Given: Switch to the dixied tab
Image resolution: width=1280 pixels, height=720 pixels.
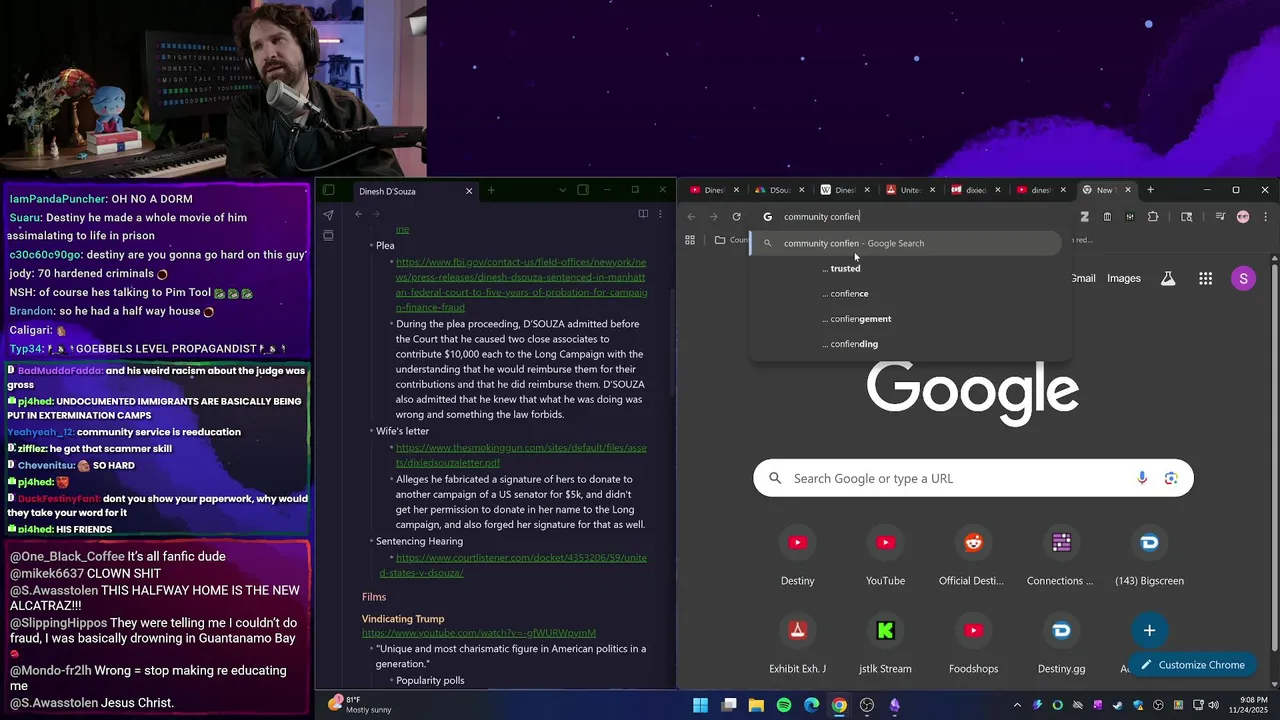Looking at the screenshot, I should (x=976, y=190).
